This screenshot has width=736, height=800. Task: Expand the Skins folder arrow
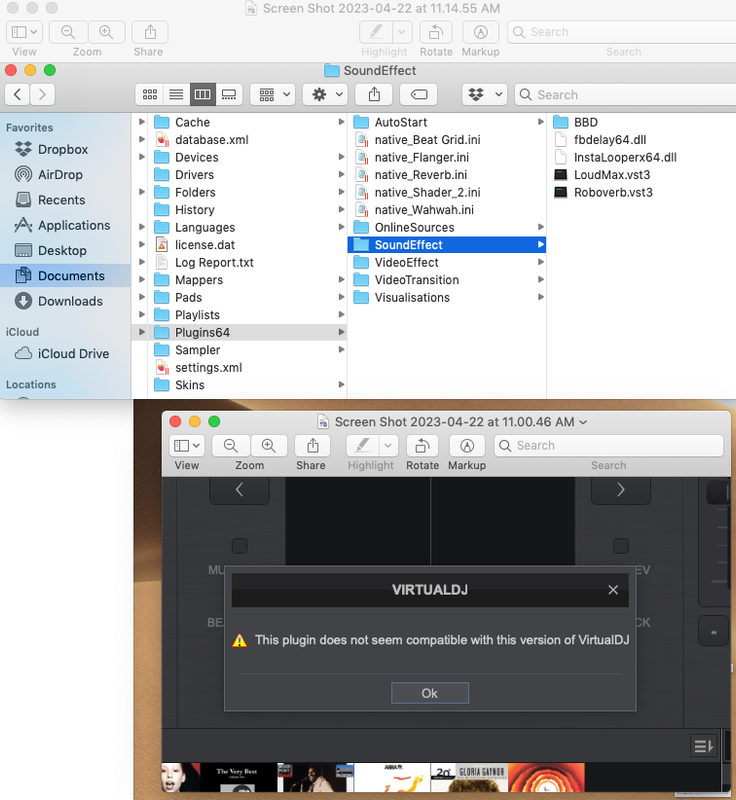(341, 384)
